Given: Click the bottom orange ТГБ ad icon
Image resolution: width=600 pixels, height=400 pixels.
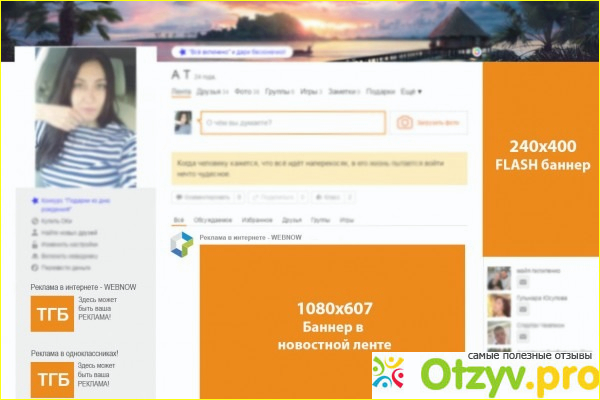Looking at the screenshot, I should 51,378.
